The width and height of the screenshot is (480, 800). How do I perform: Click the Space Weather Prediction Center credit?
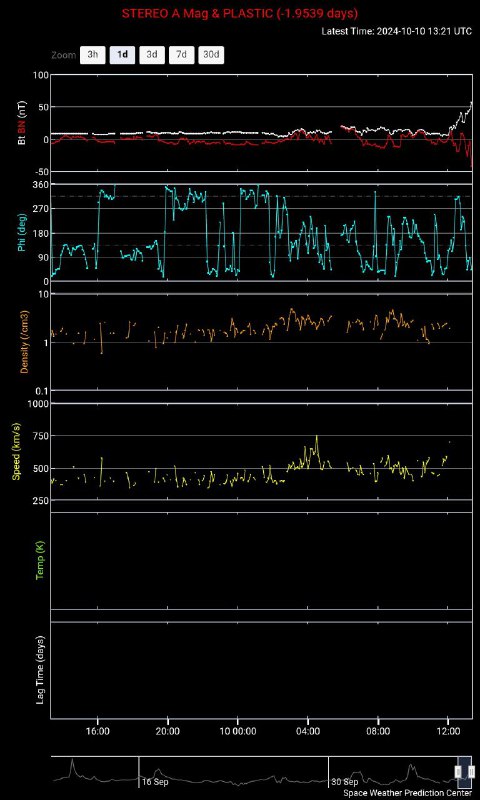tap(407, 793)
